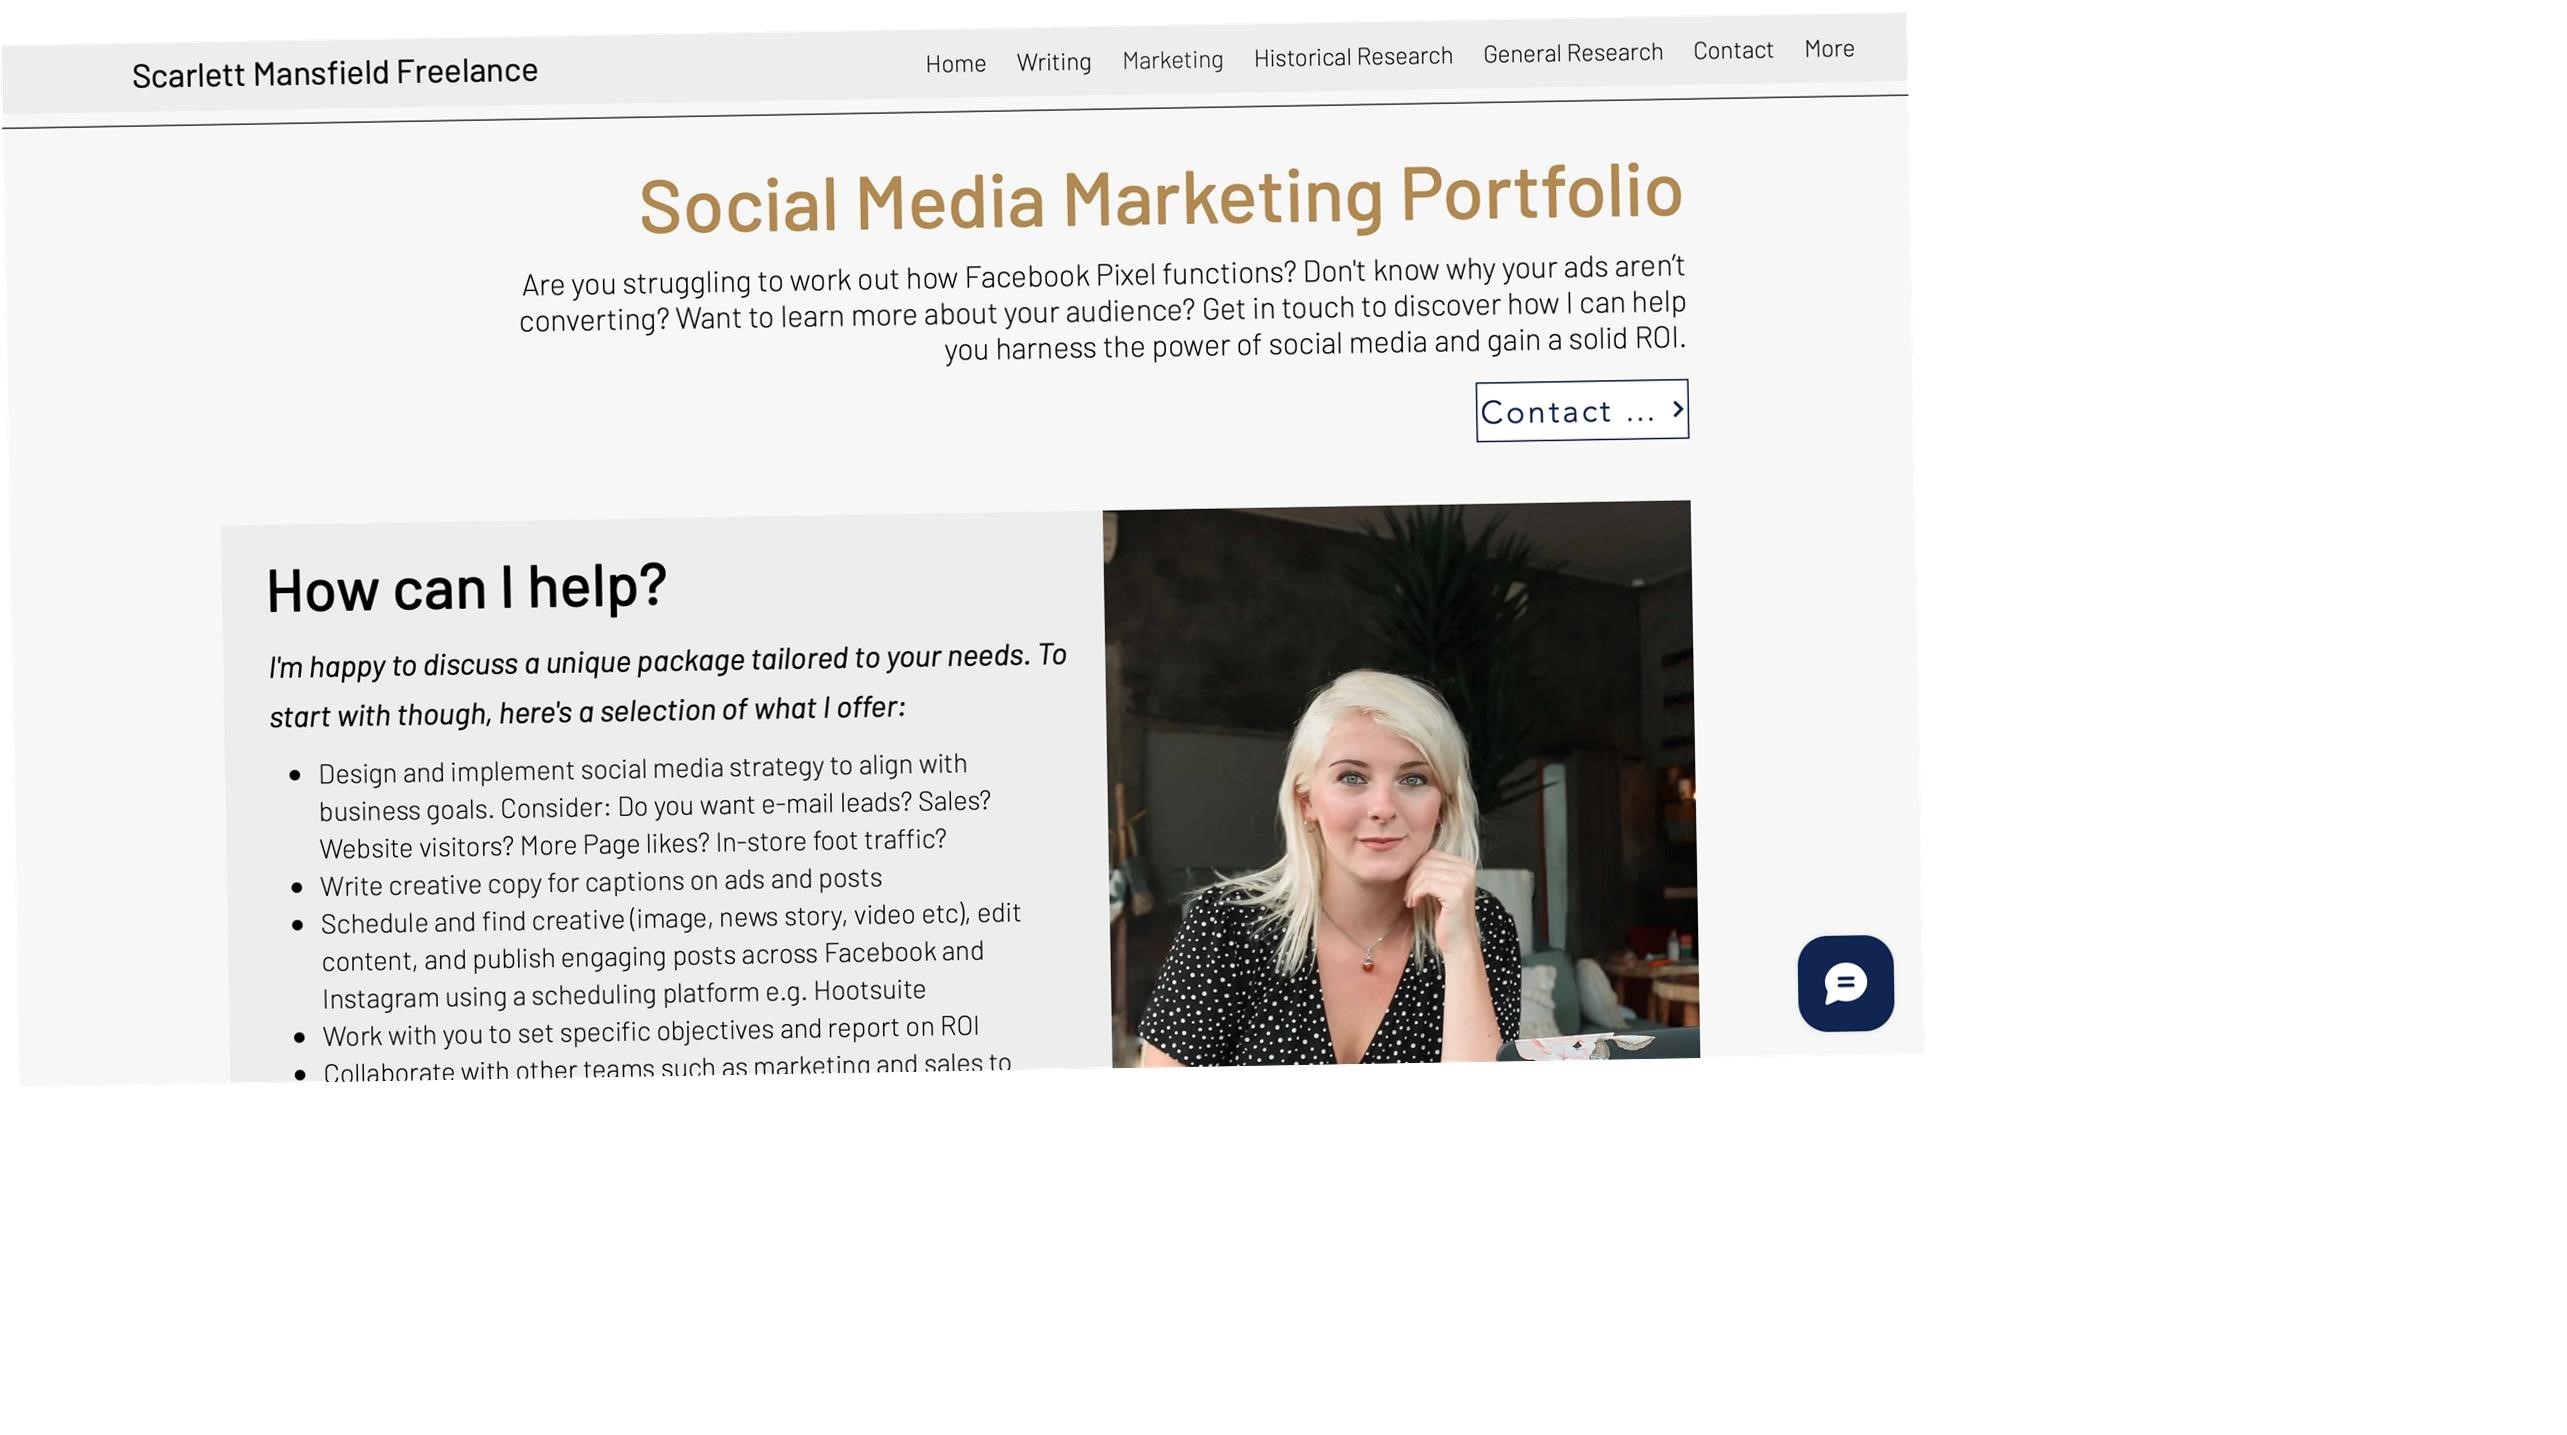
Task: Click the Write creative copy for captions bullet
Action: [x=601, y=882]
